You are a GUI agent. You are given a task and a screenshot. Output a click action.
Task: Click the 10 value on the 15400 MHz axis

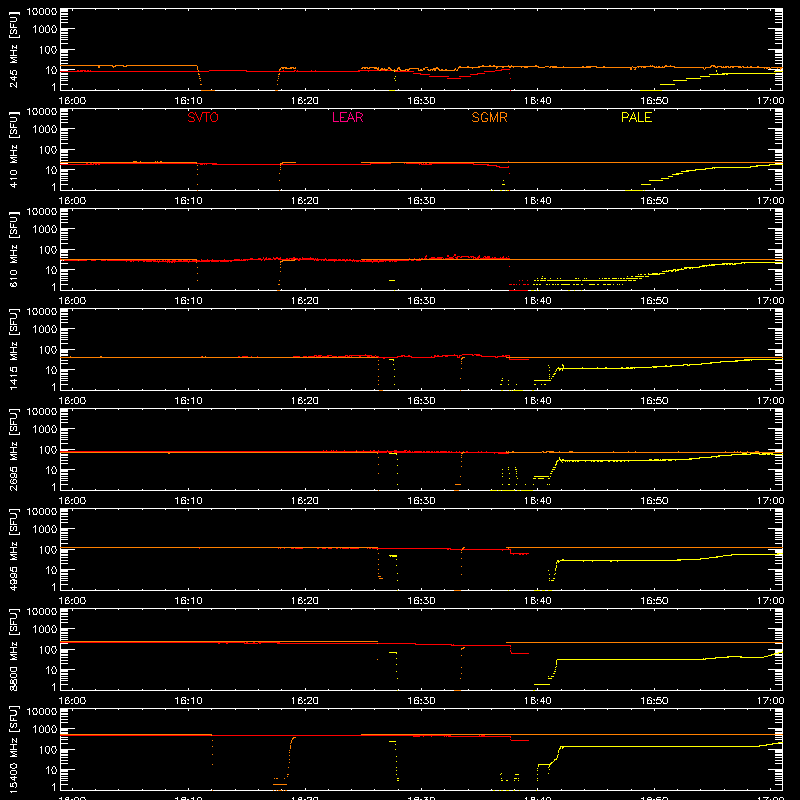51,770
